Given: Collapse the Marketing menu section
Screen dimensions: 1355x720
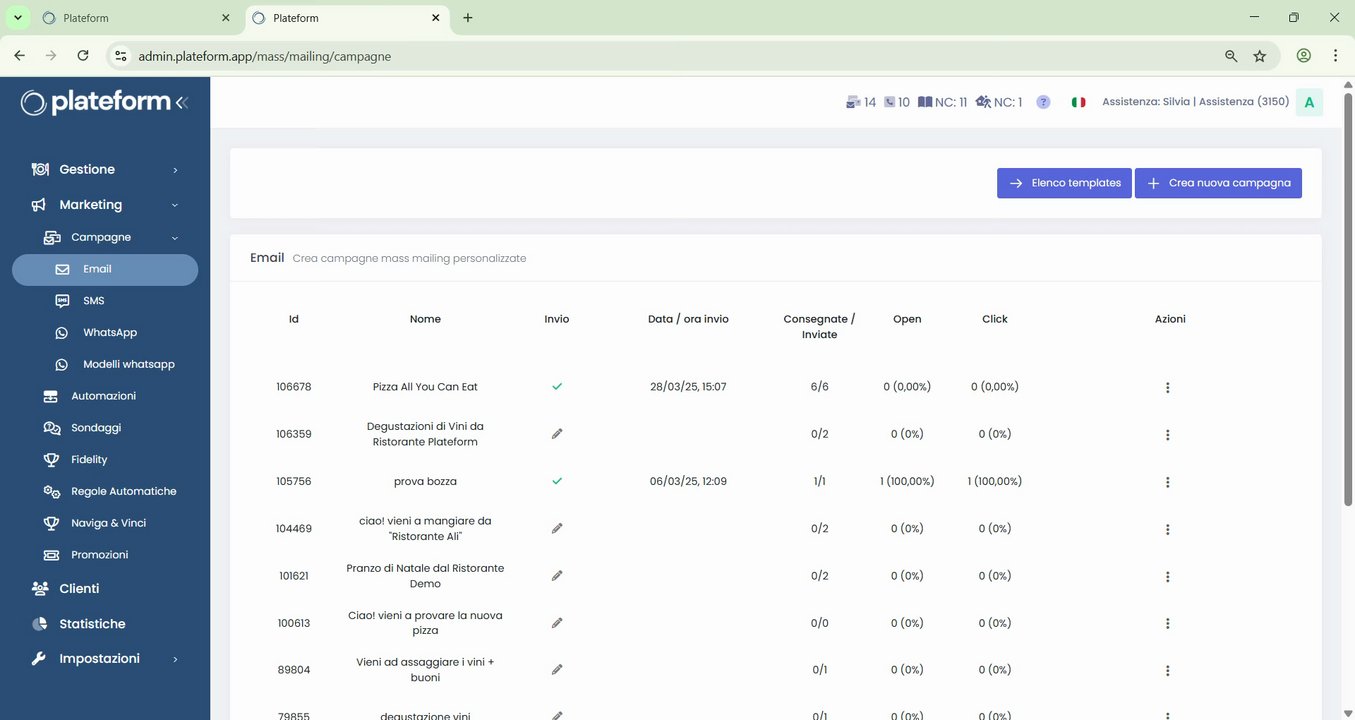Looking at the screenshot, I should pos(105,205).
